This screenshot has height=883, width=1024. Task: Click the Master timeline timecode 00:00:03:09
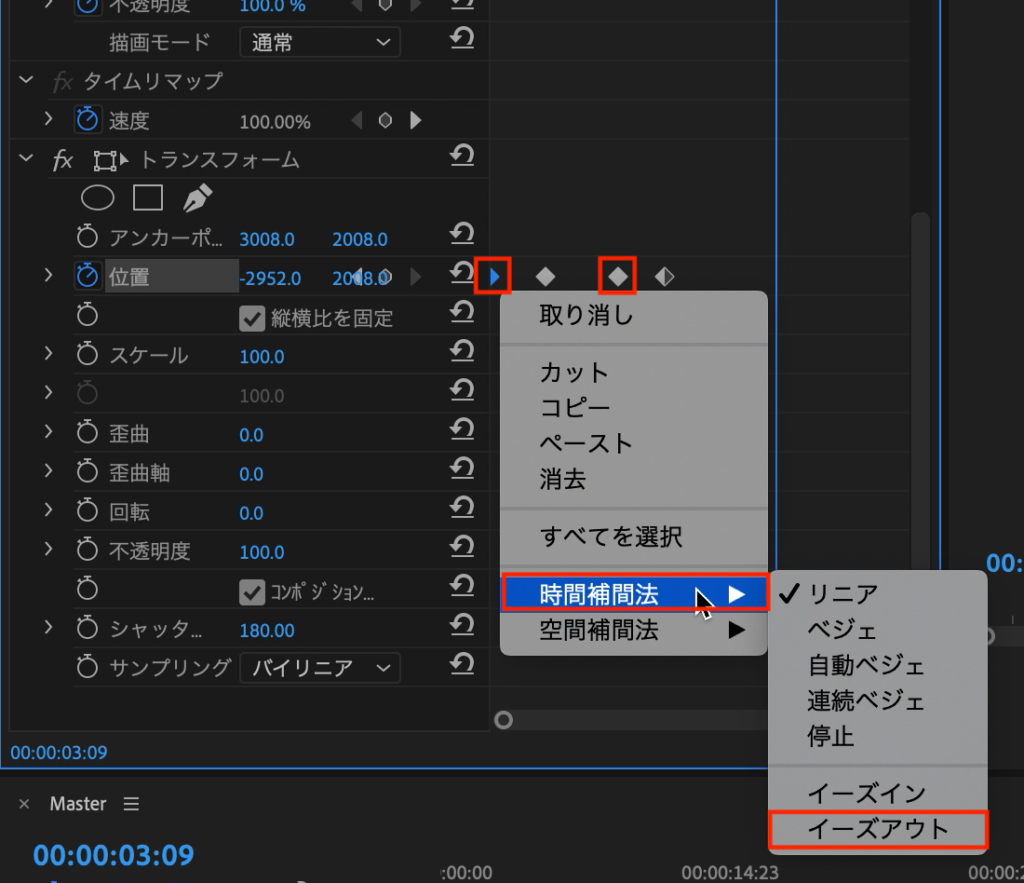click(x=114, y=855)
